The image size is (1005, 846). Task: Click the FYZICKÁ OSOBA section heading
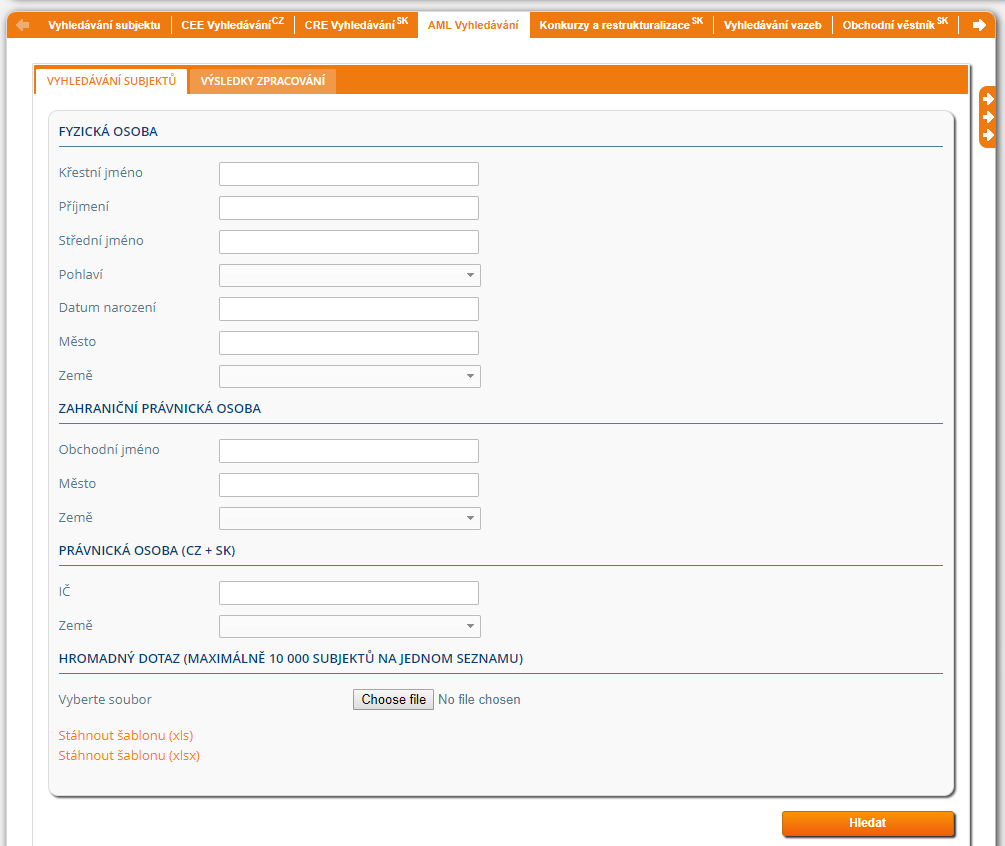108,131
